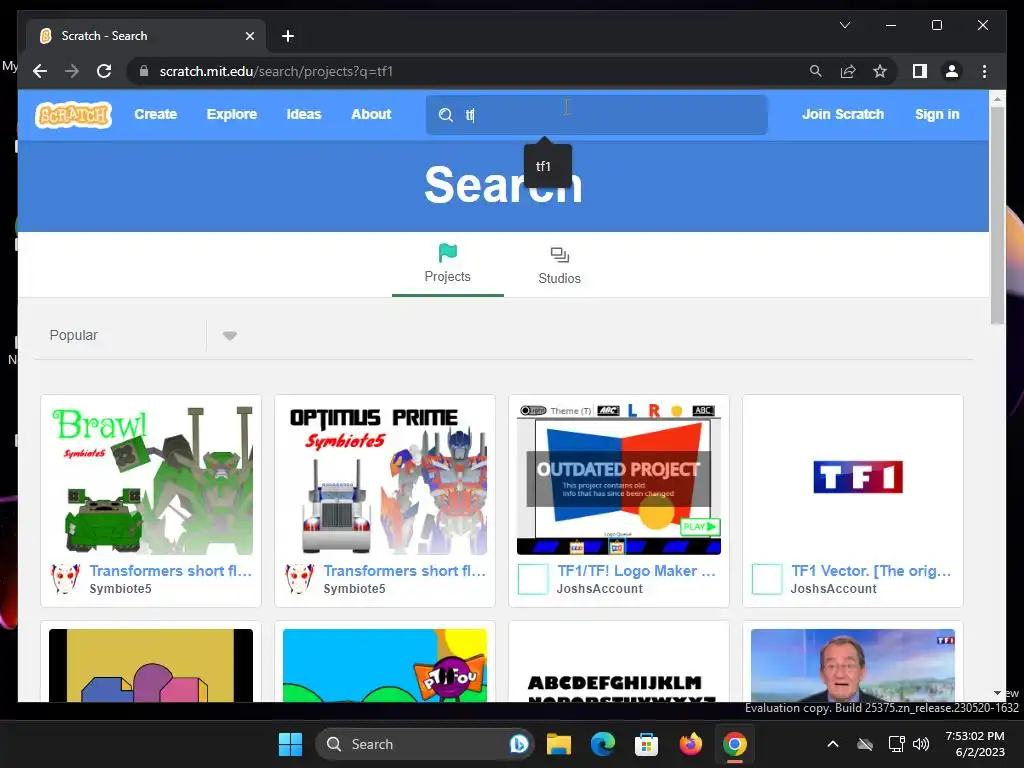Click the TF1 Vector project title link

click(x=871, y=571)
